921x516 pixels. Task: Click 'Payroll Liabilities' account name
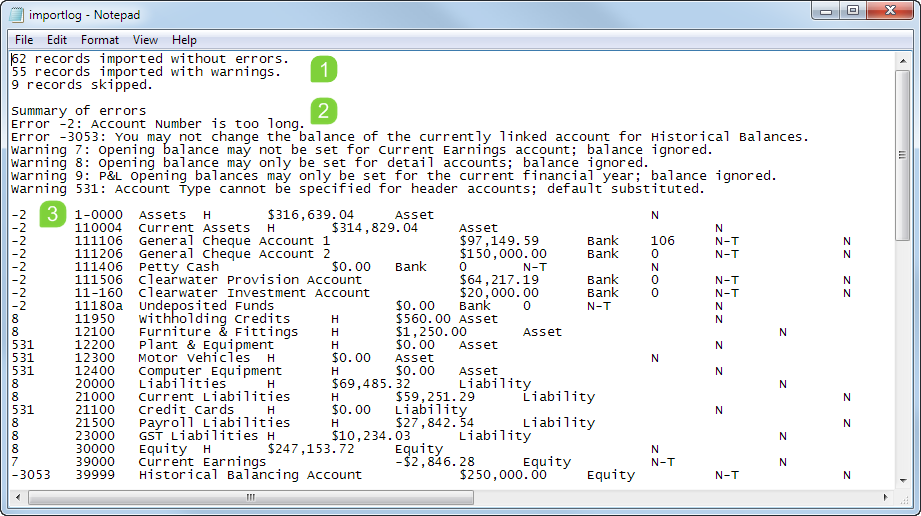214,423
